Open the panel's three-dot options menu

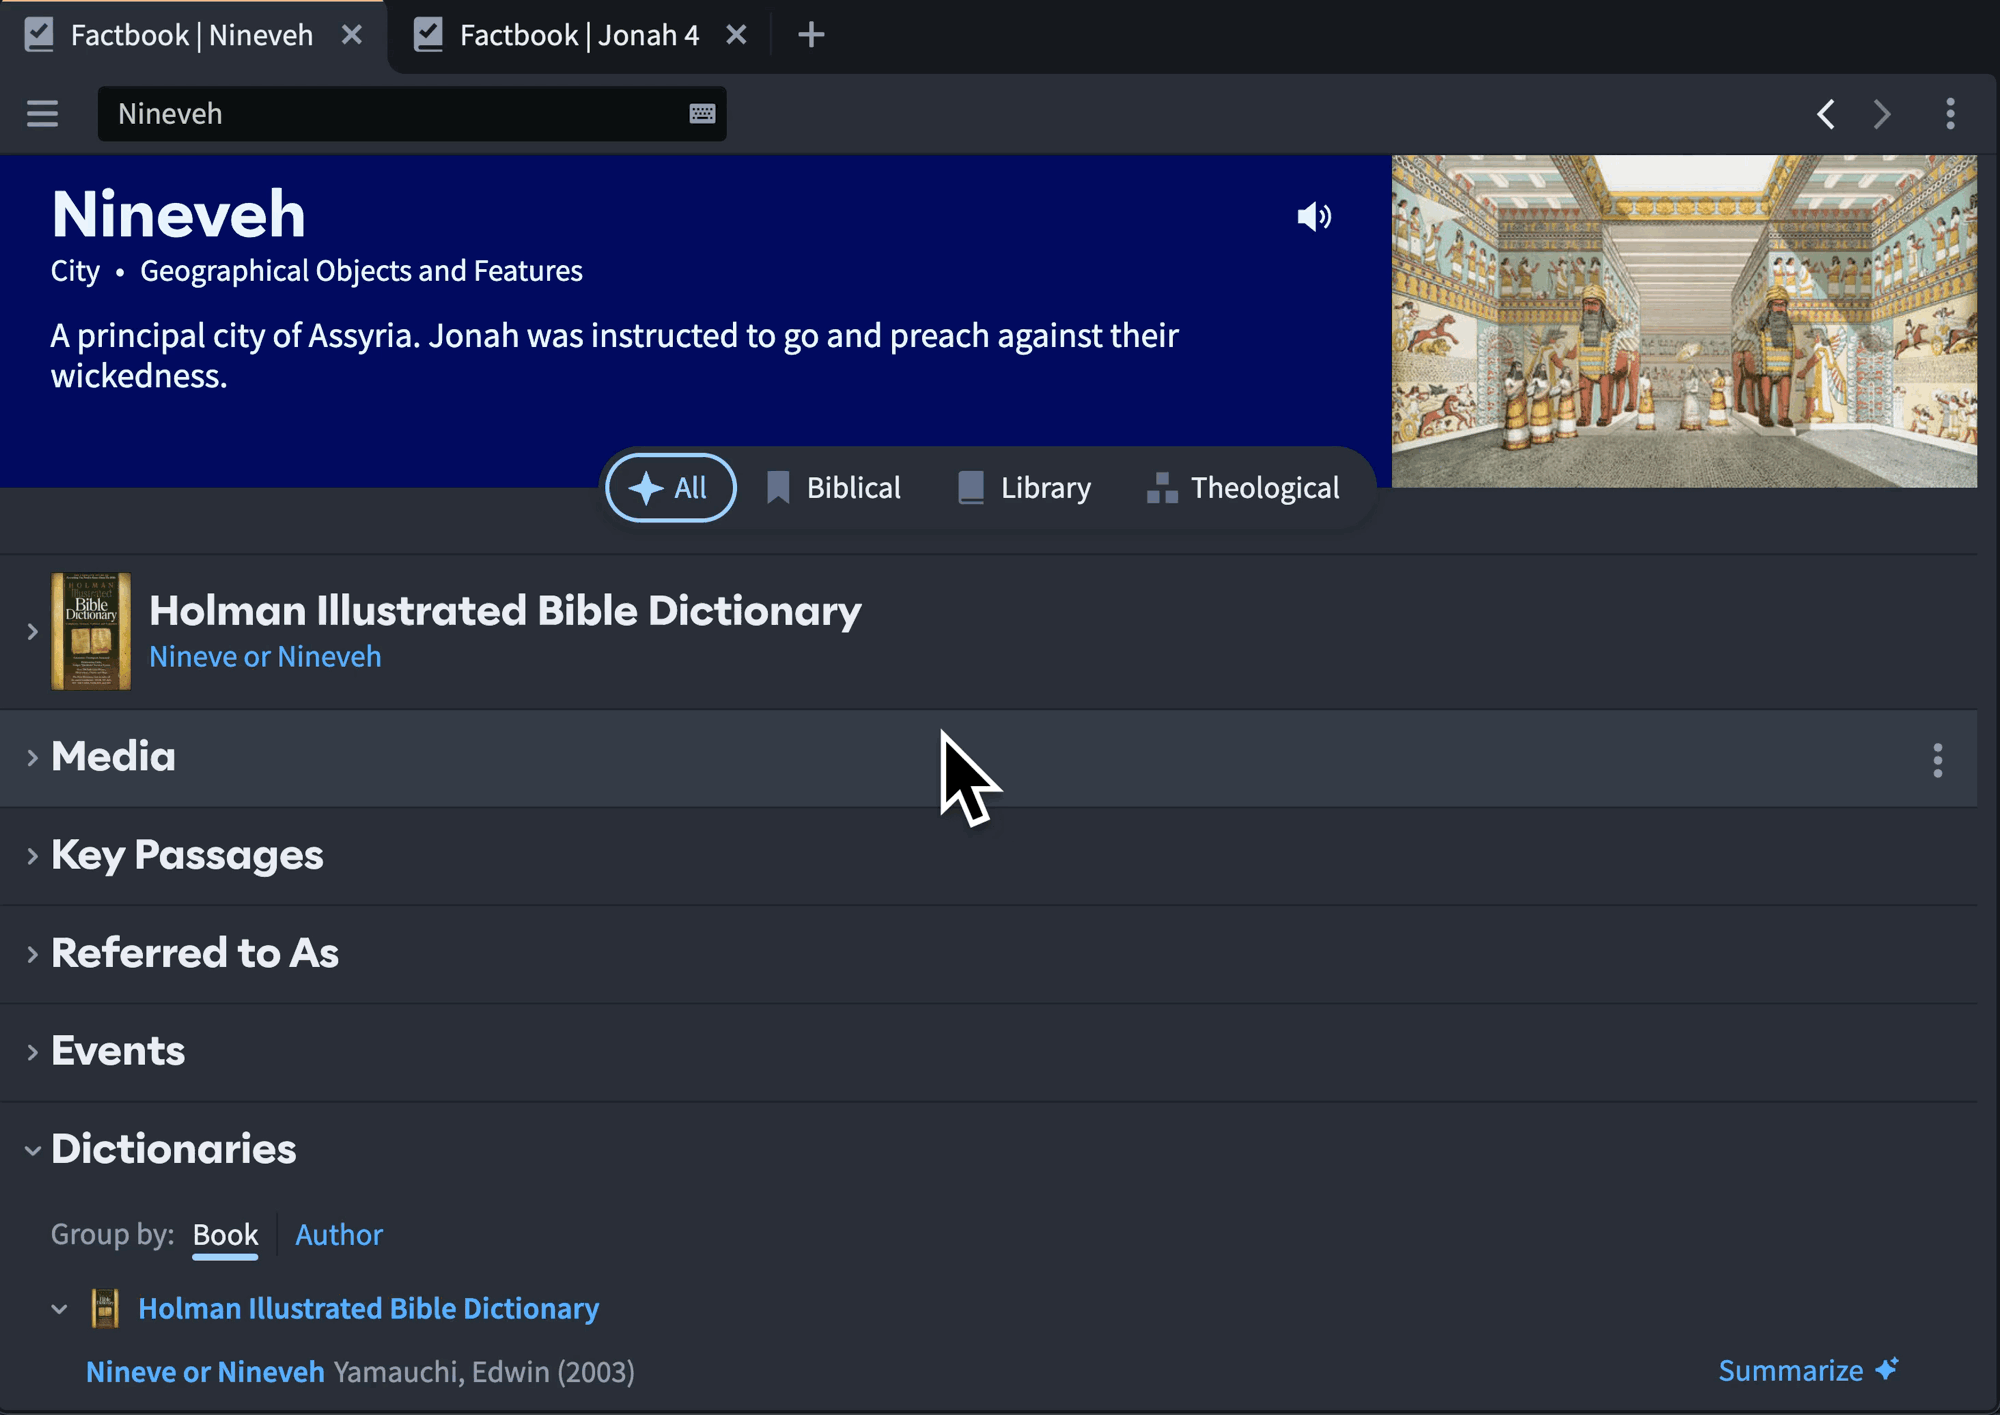1950,114
